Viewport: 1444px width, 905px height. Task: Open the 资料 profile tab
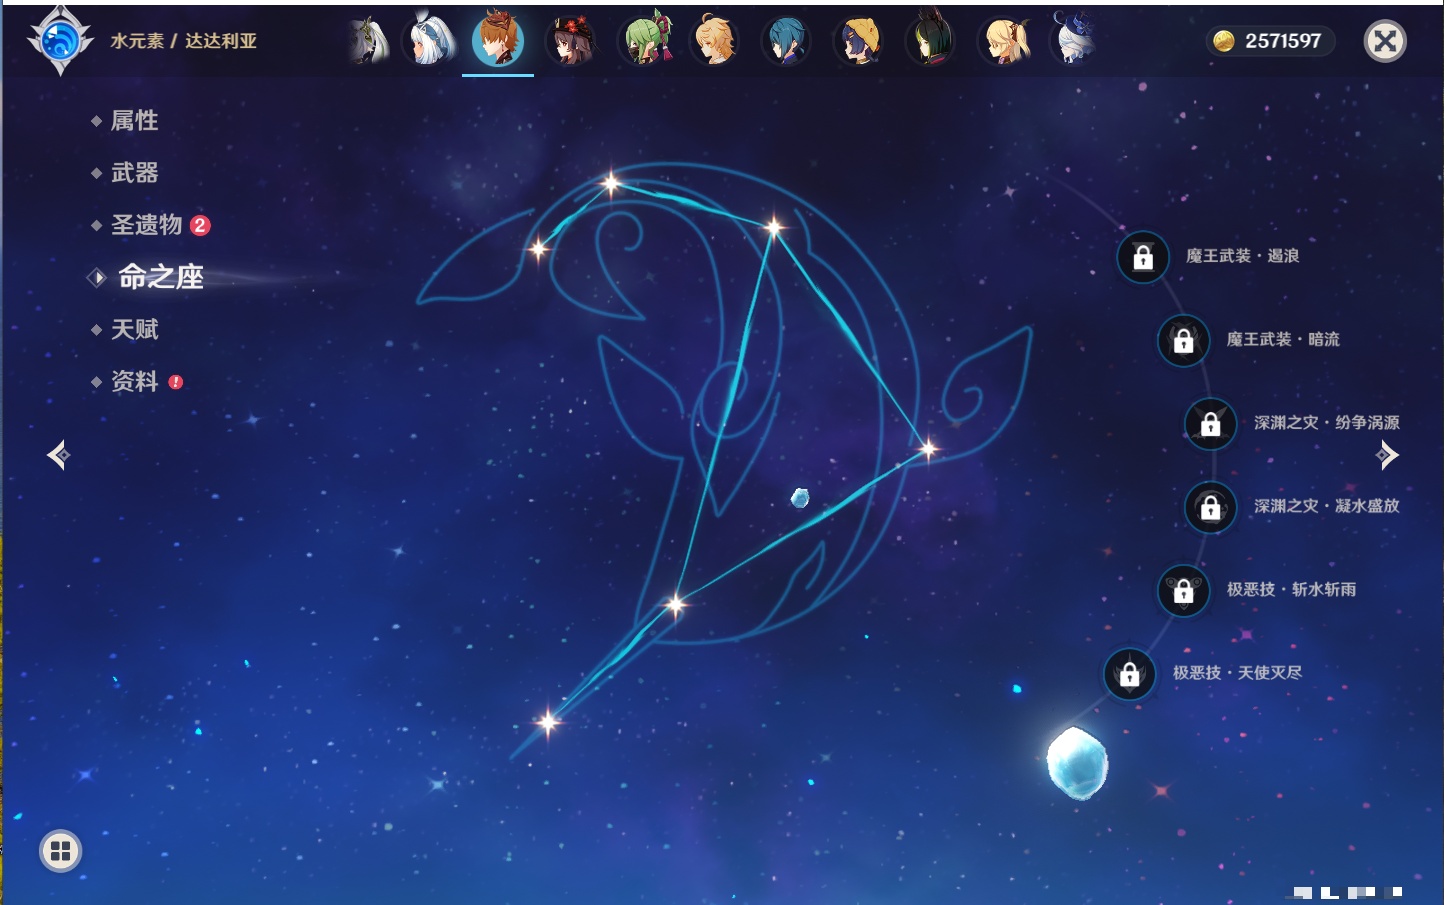coord(134,381)
